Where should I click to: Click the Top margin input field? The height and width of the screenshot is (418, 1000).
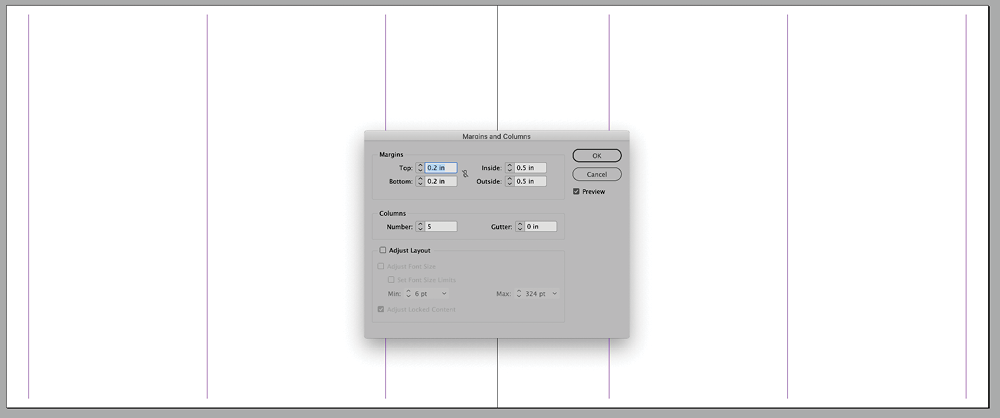click(x=441, y=168)
